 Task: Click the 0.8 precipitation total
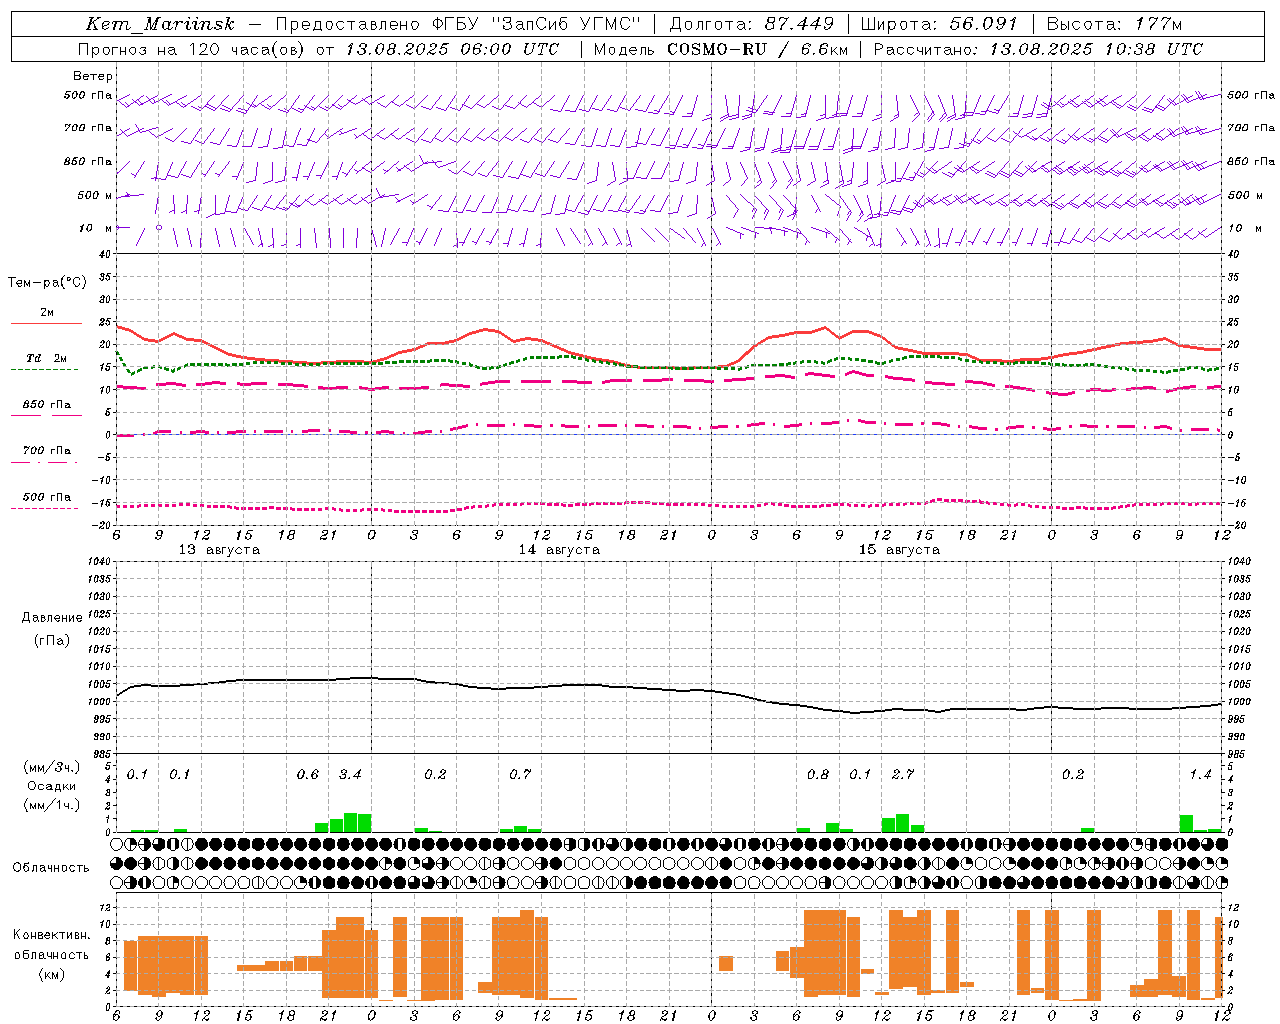point(818,774)
